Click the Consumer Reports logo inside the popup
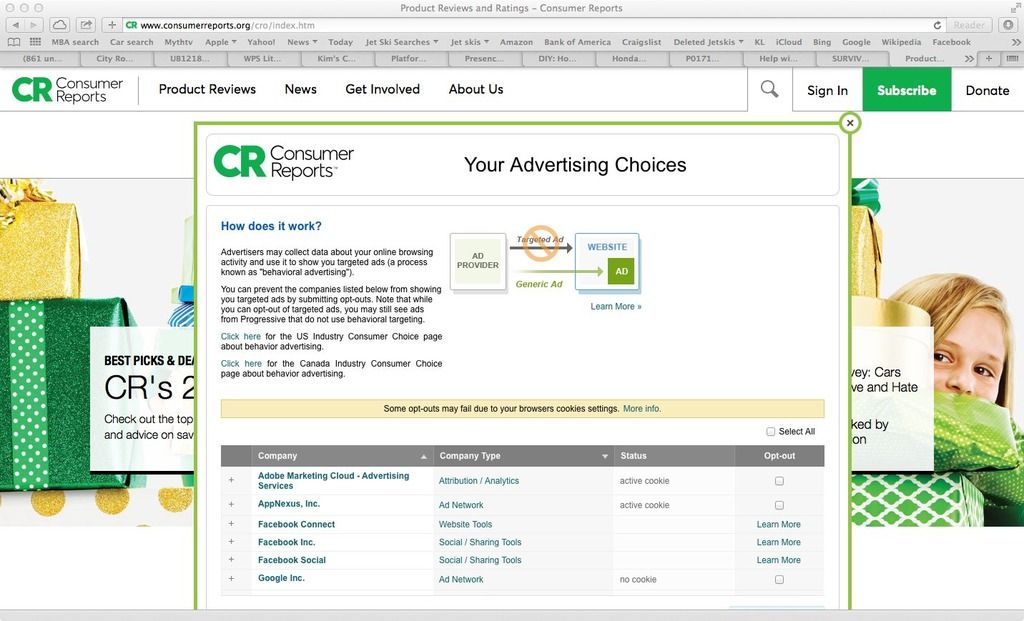Screen dimensions: 1024x621 click(283, 162)
